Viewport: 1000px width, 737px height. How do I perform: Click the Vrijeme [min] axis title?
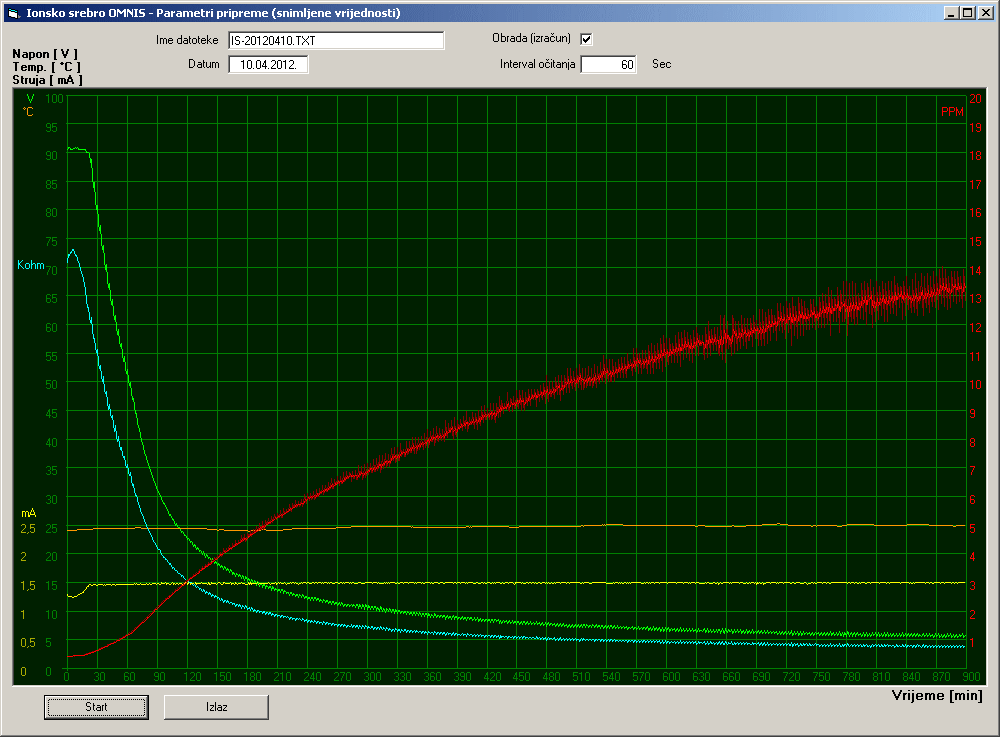[937, 696]
